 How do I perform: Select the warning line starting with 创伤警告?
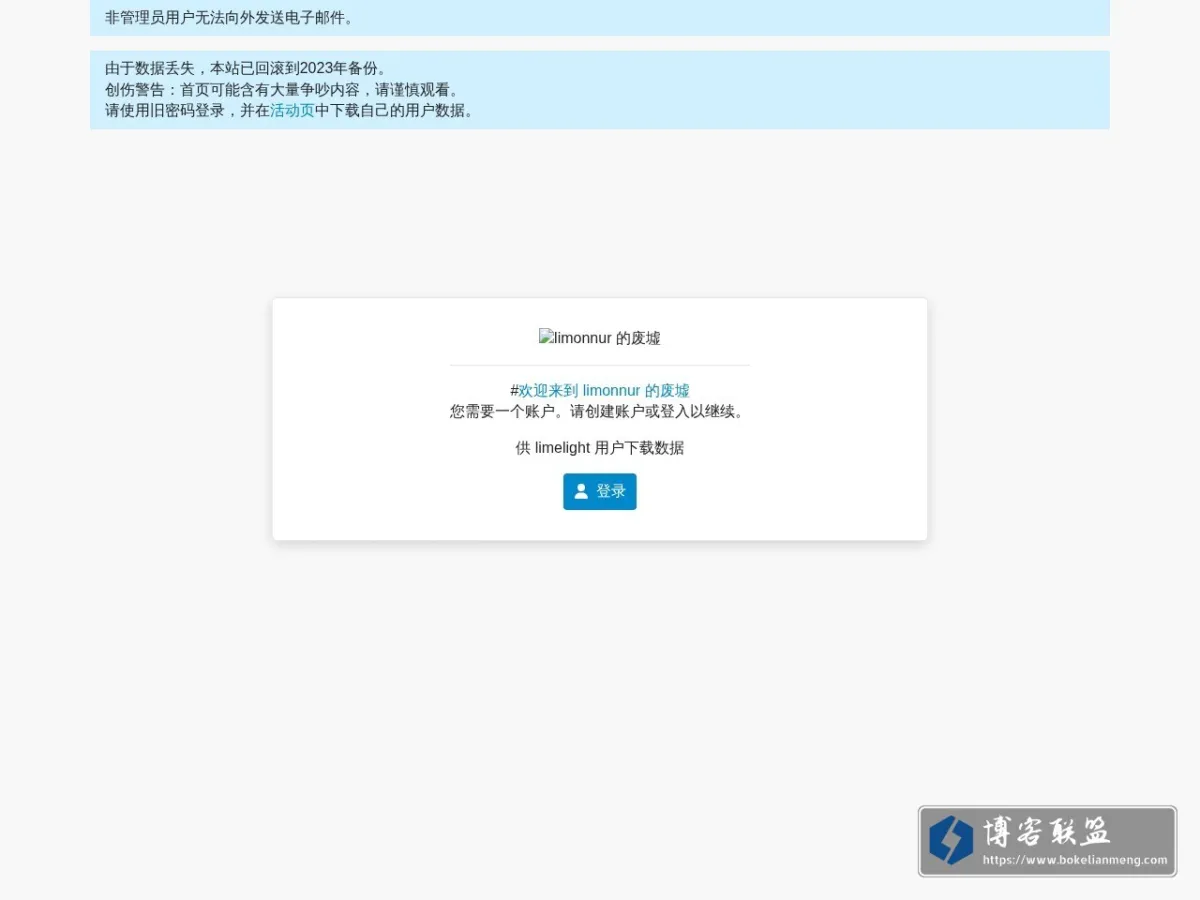(x=284, y=89)
